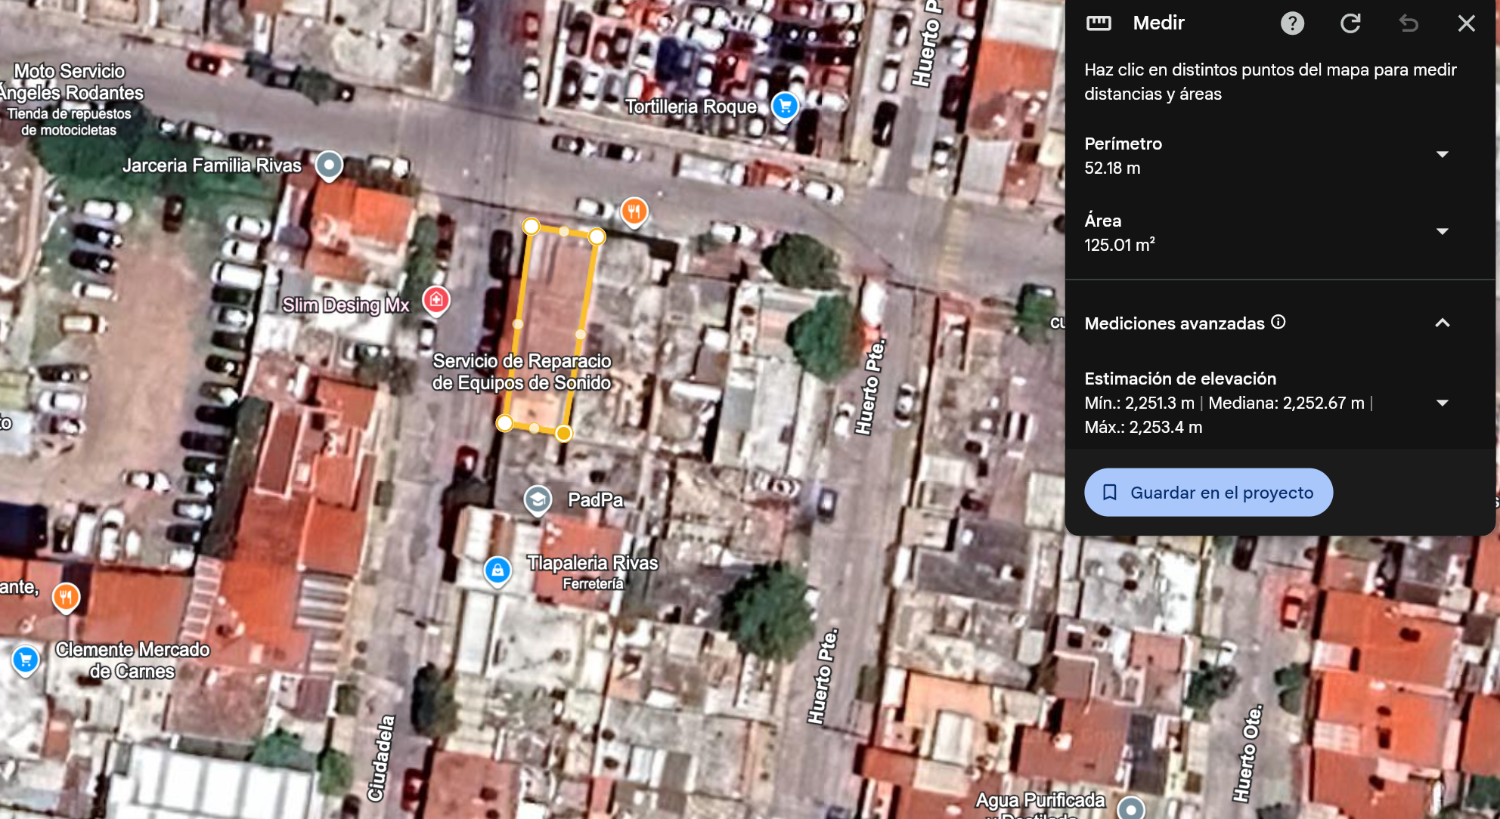Click the PadPa place label
The width and height of the screenshot is (1500, 819).
(x=596, y=499)
